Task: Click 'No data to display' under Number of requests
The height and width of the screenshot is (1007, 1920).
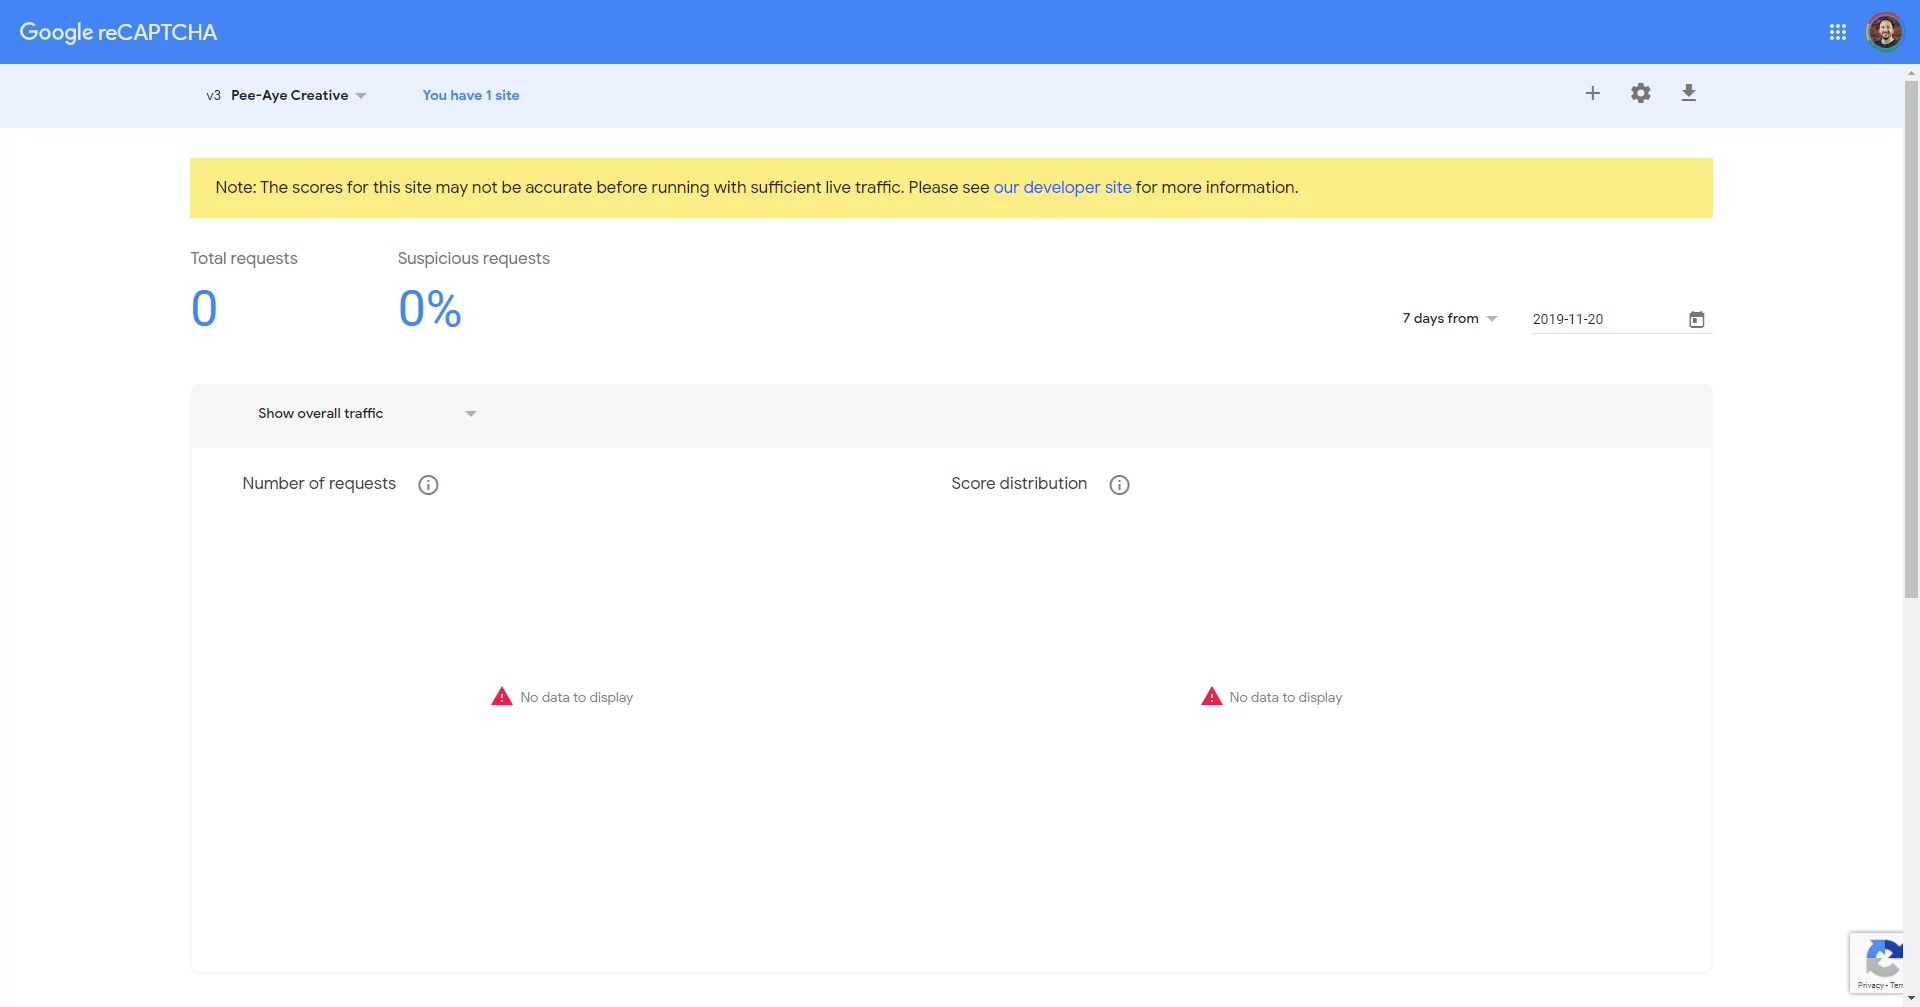Action: pyautogui.click(x=576, y=697)
